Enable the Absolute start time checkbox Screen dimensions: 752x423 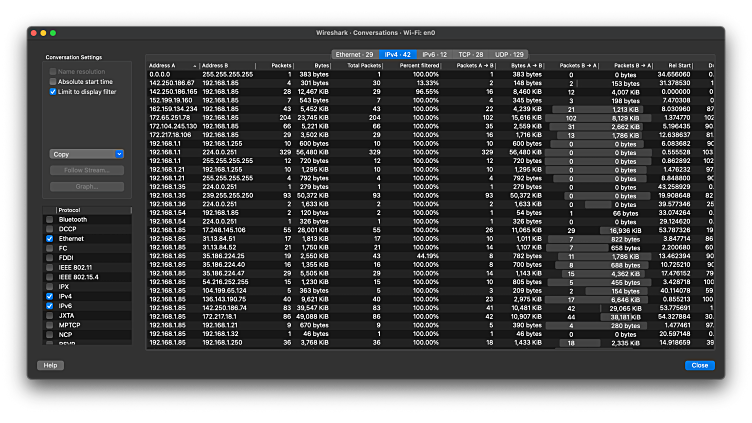click(53, 81)
